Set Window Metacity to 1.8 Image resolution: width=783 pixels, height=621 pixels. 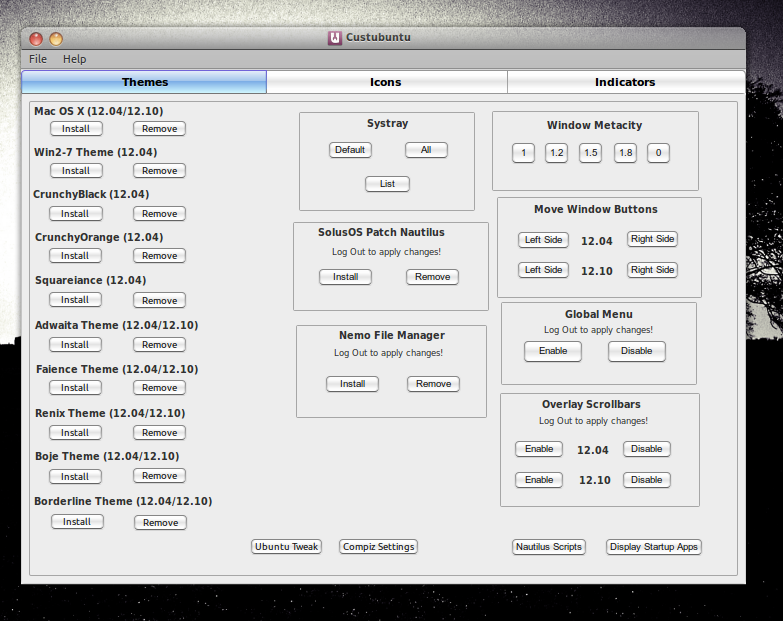click(x=625, y=153)
